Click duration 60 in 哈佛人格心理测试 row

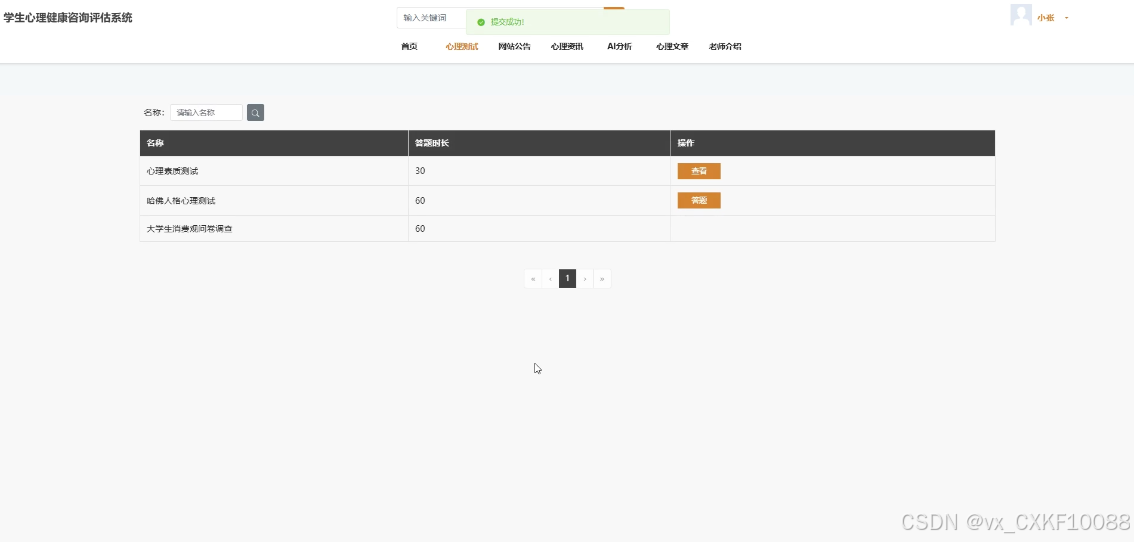click(x=420, y=200)
